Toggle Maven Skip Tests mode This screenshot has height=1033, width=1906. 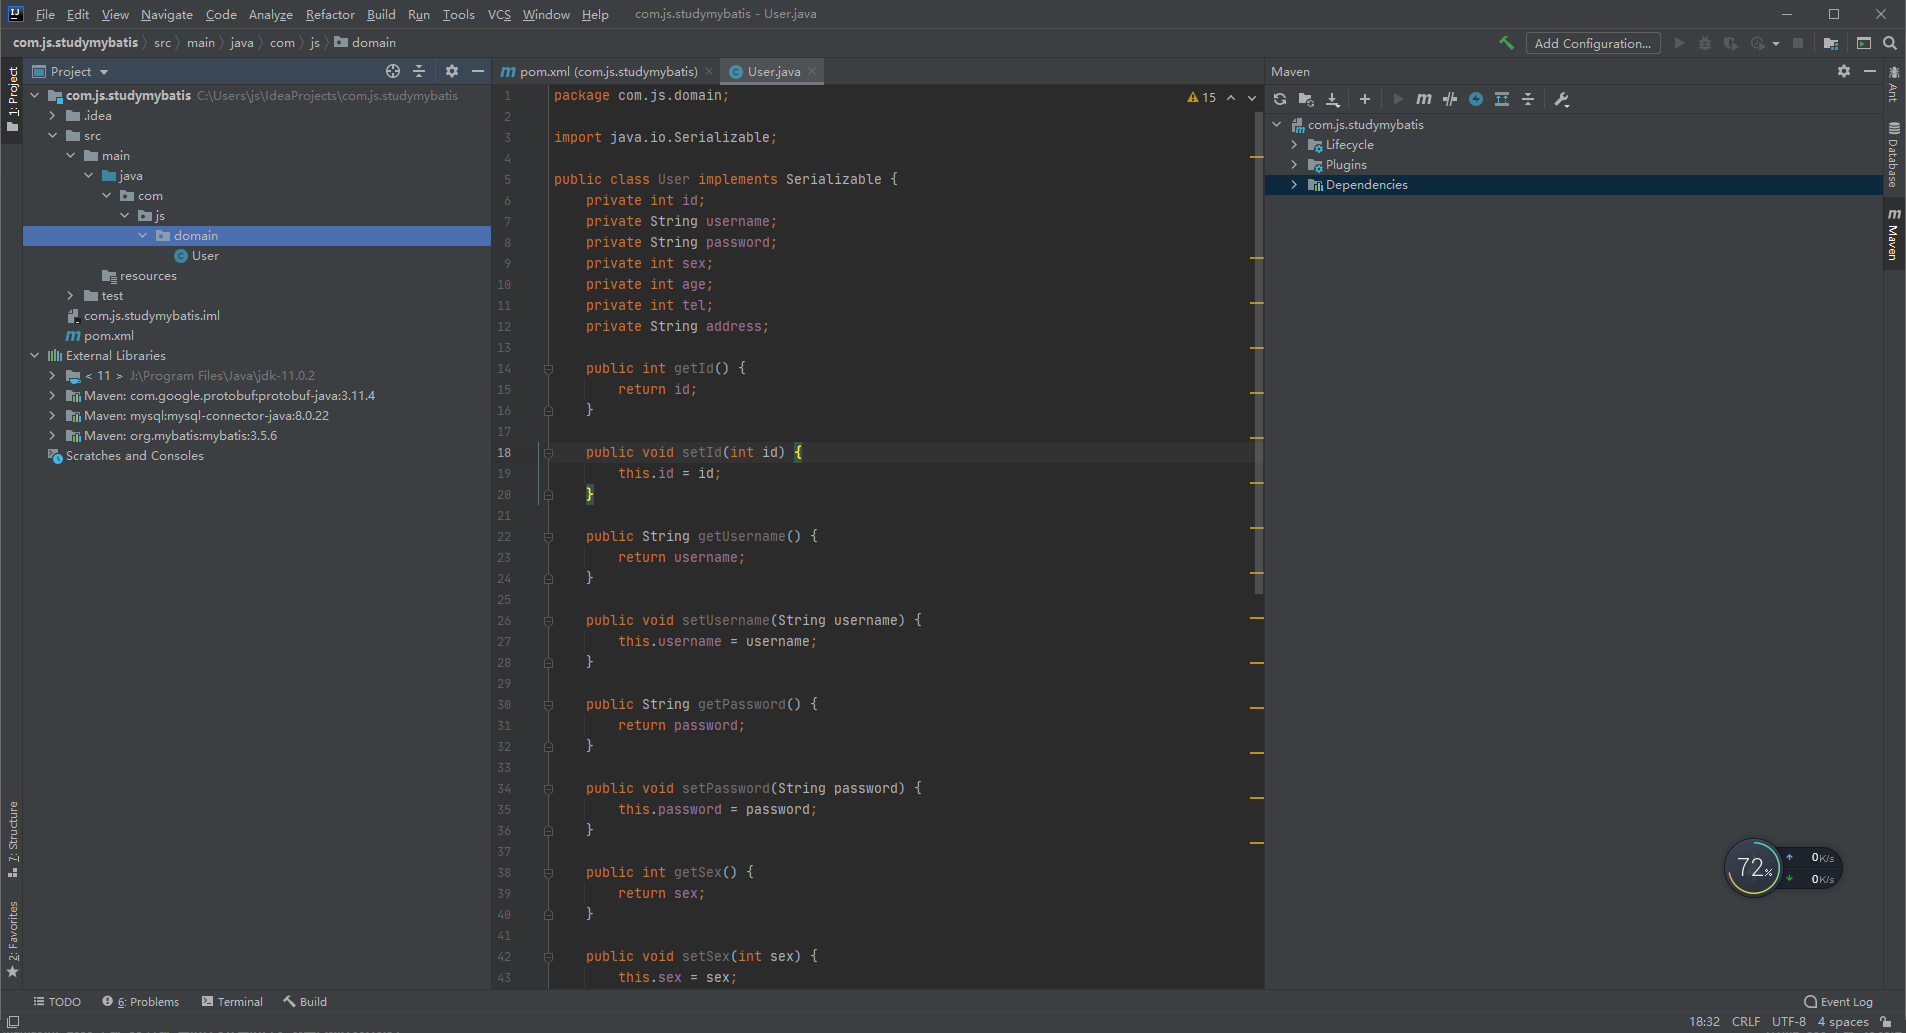coord(1476,99)
